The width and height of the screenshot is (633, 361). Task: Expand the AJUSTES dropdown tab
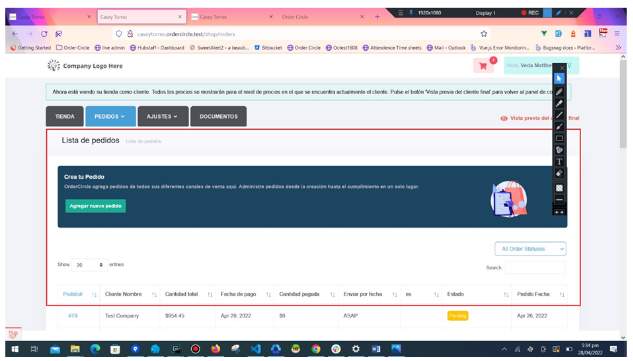point(163,116)
